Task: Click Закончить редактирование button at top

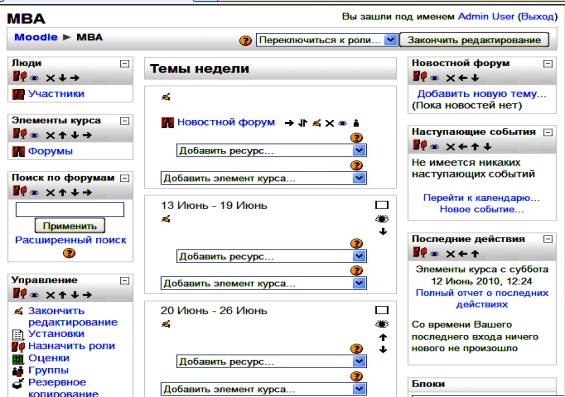Action: point(474,40)
